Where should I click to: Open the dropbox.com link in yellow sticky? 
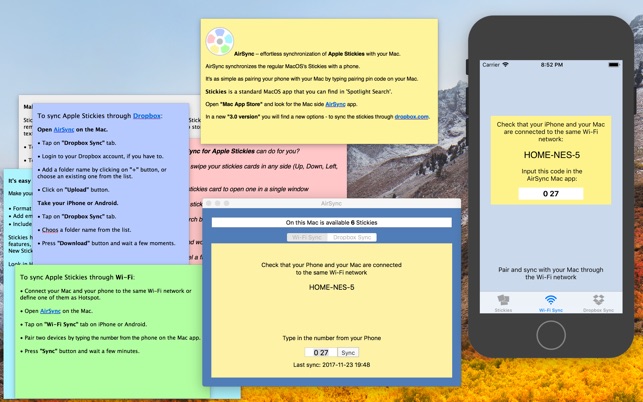pyautogui.click(x=411, y=116)
